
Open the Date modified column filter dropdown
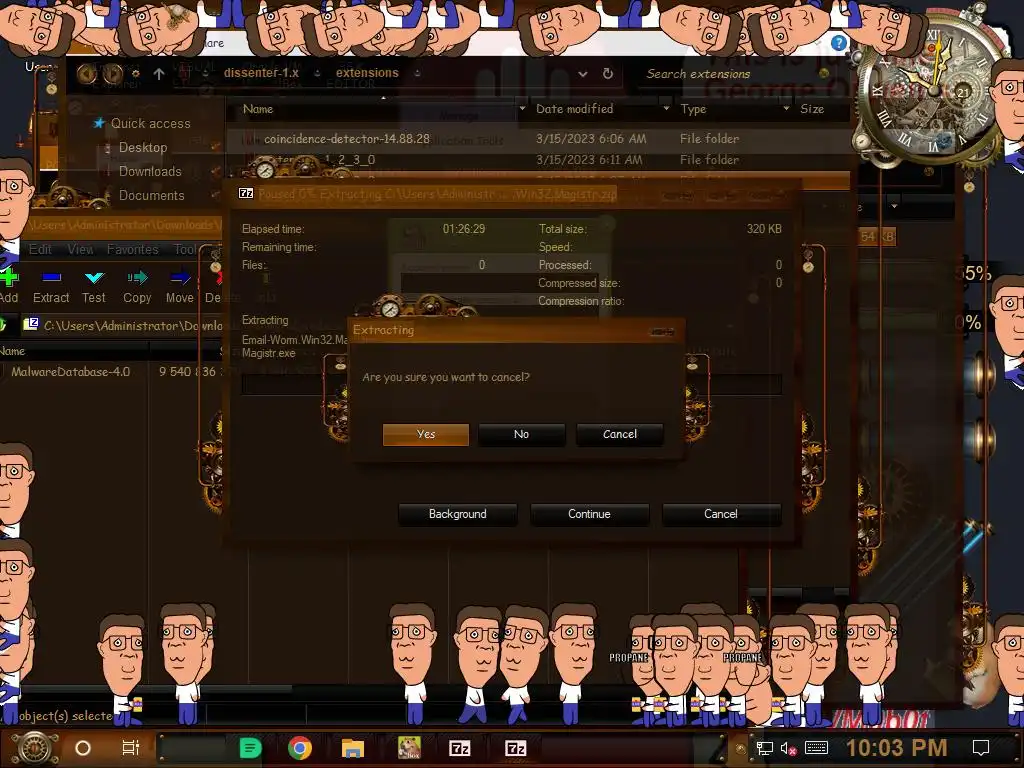tap(666, 108)
